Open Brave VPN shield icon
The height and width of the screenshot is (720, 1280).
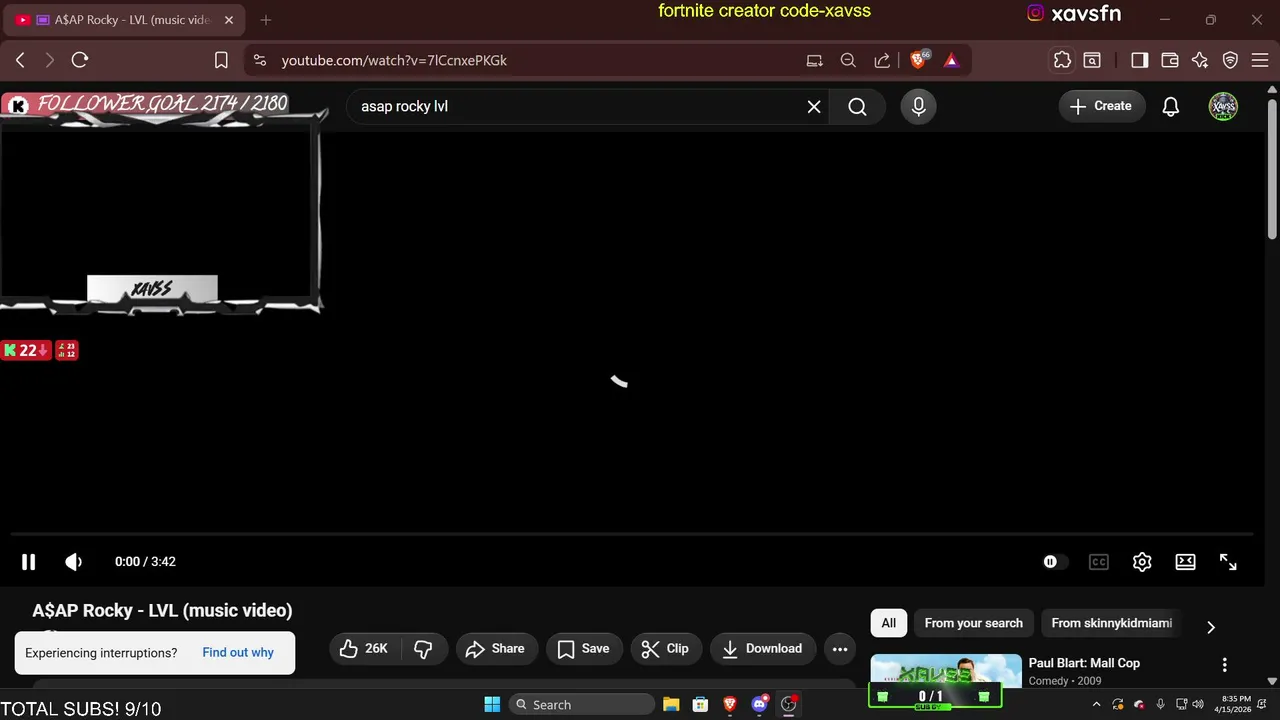1231,60
